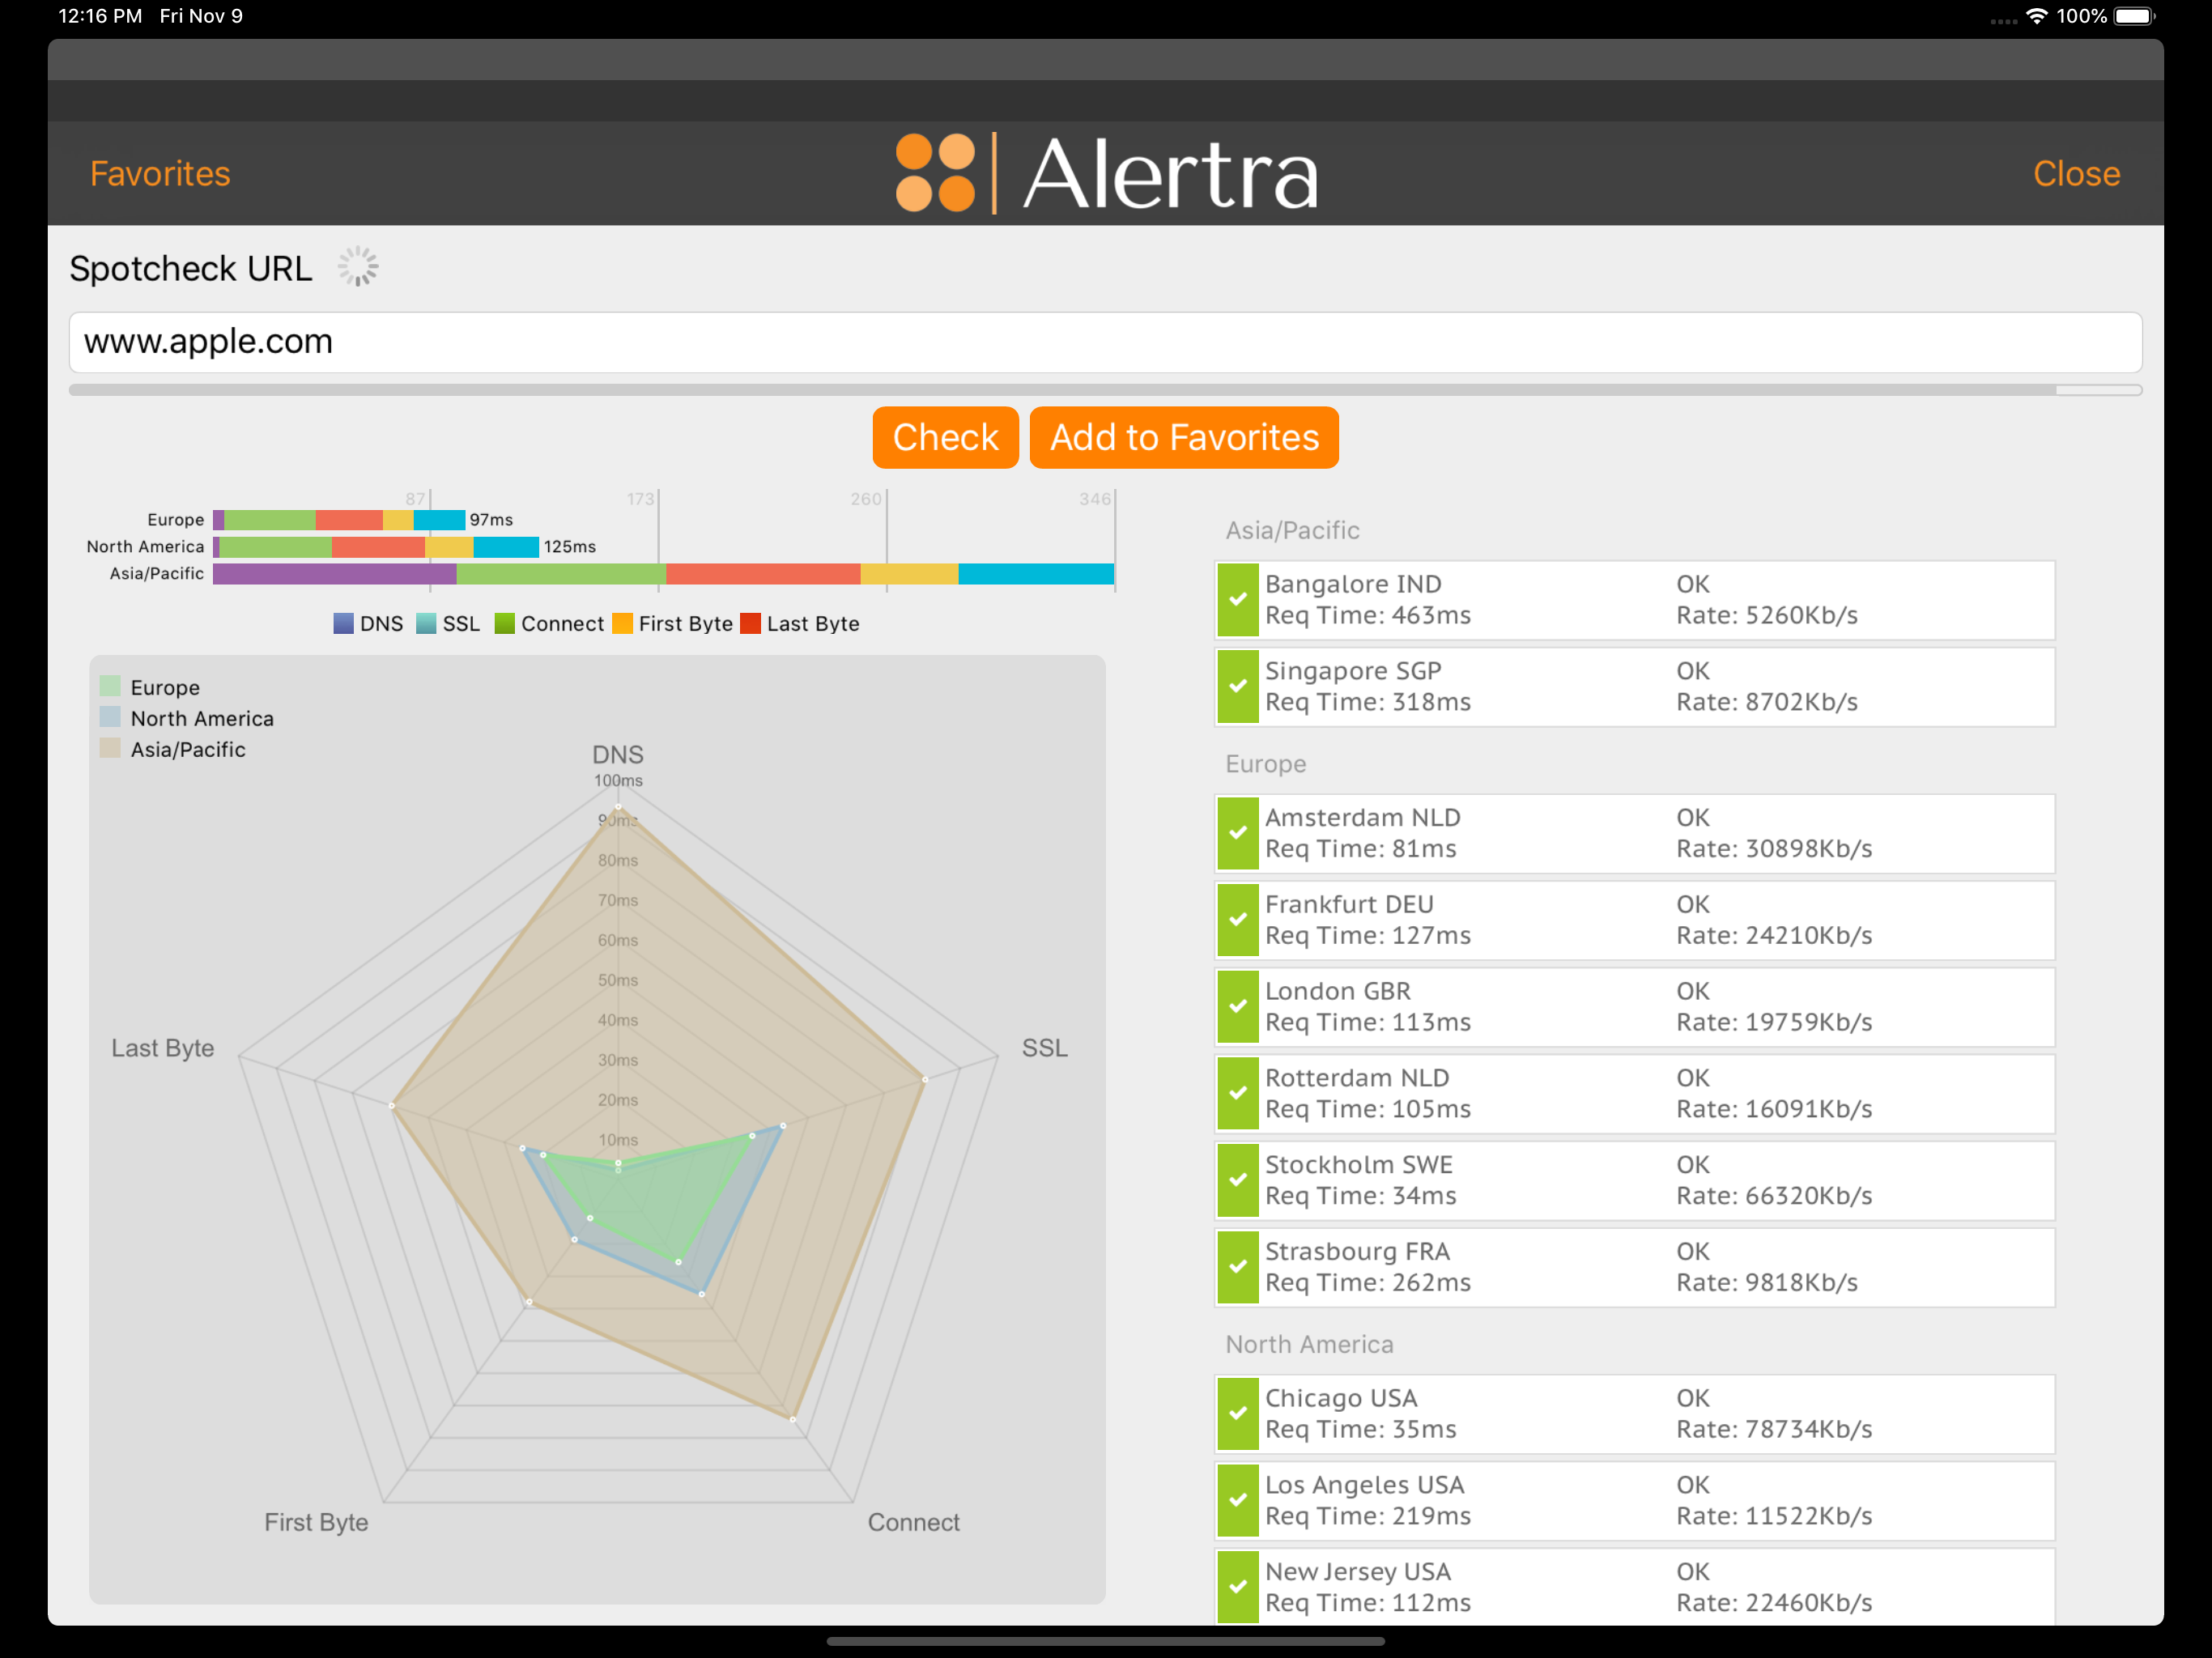Click the First Byte axis label on radar
This screenshot has width=2212, height=1658.
(x=316, y=1523)
